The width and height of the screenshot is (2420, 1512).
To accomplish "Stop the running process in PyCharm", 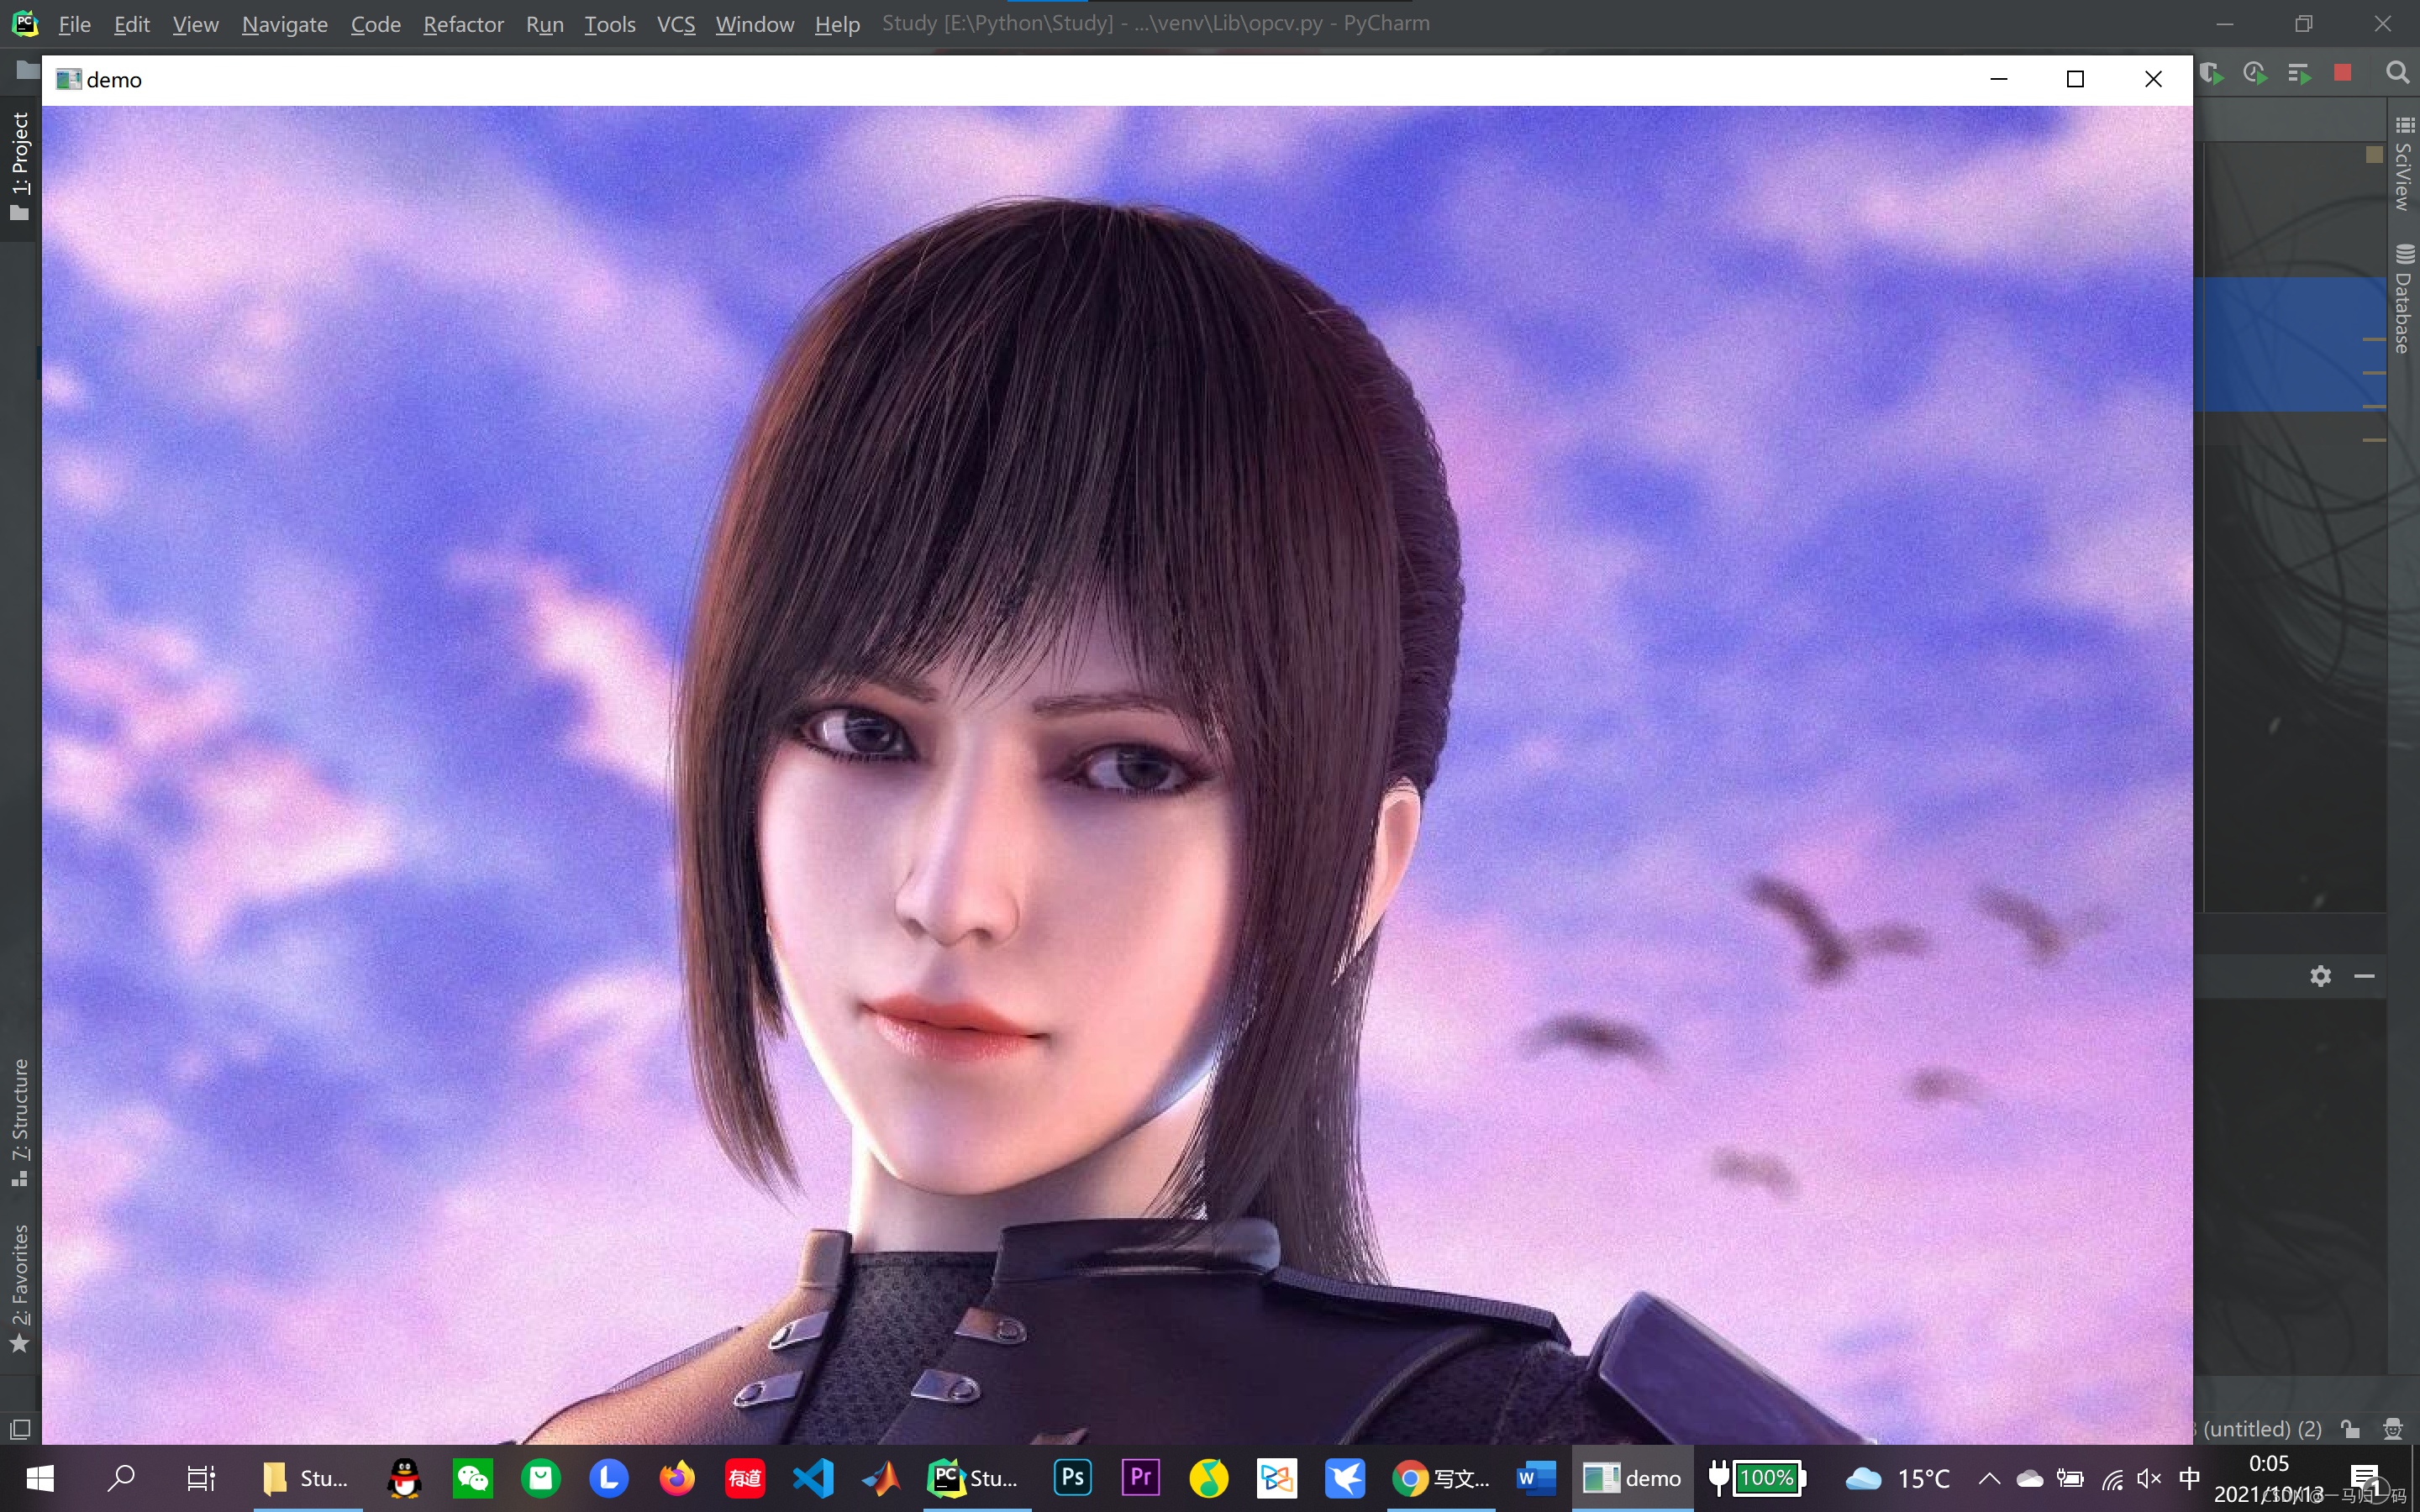I will pyautogui.click(x=2342, y=73).
